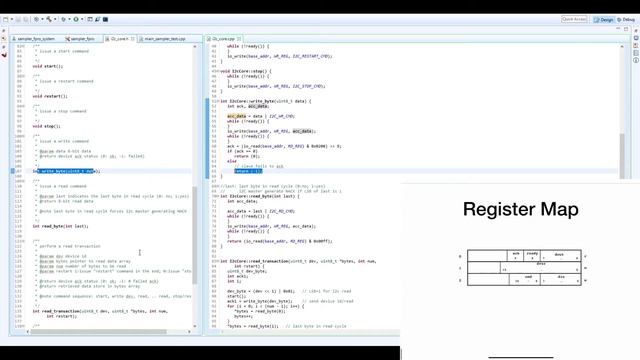Expand the hammer Build dropdown arrow
This screenshot has width=640, height=360.
(x=55, y=19)
